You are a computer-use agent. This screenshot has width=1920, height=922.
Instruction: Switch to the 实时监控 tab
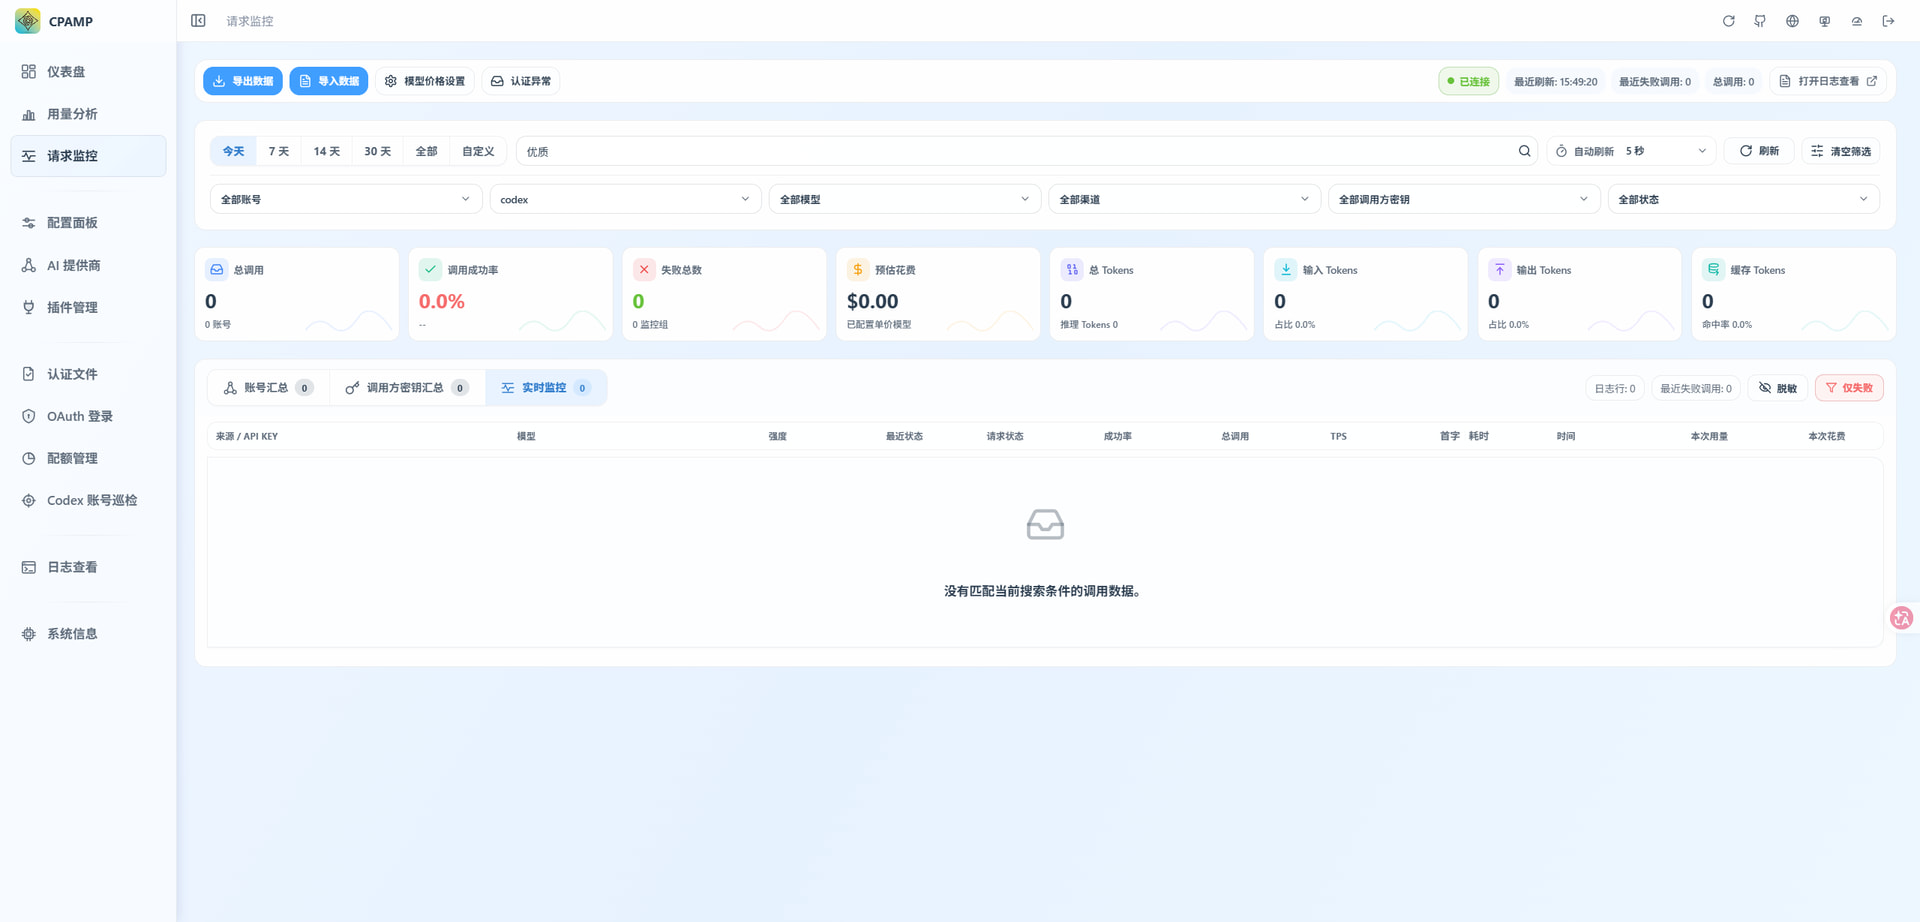coord(546,388)
